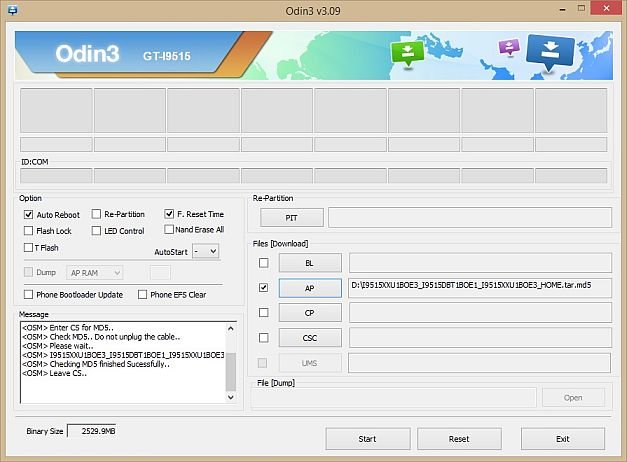The width and height of the screenshot is (627, 462).
Task: Enable Phone EFS Clear checkbox
Action: 142,294
